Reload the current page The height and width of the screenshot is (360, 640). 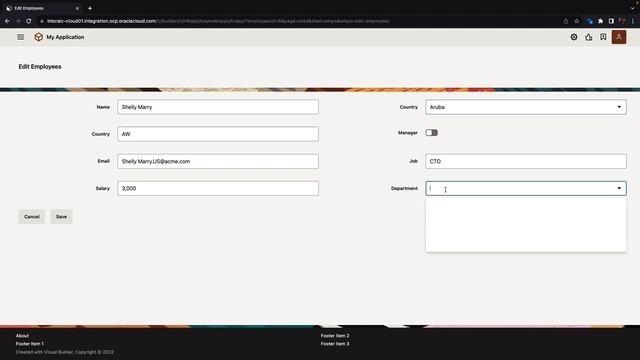click(29, 21)
